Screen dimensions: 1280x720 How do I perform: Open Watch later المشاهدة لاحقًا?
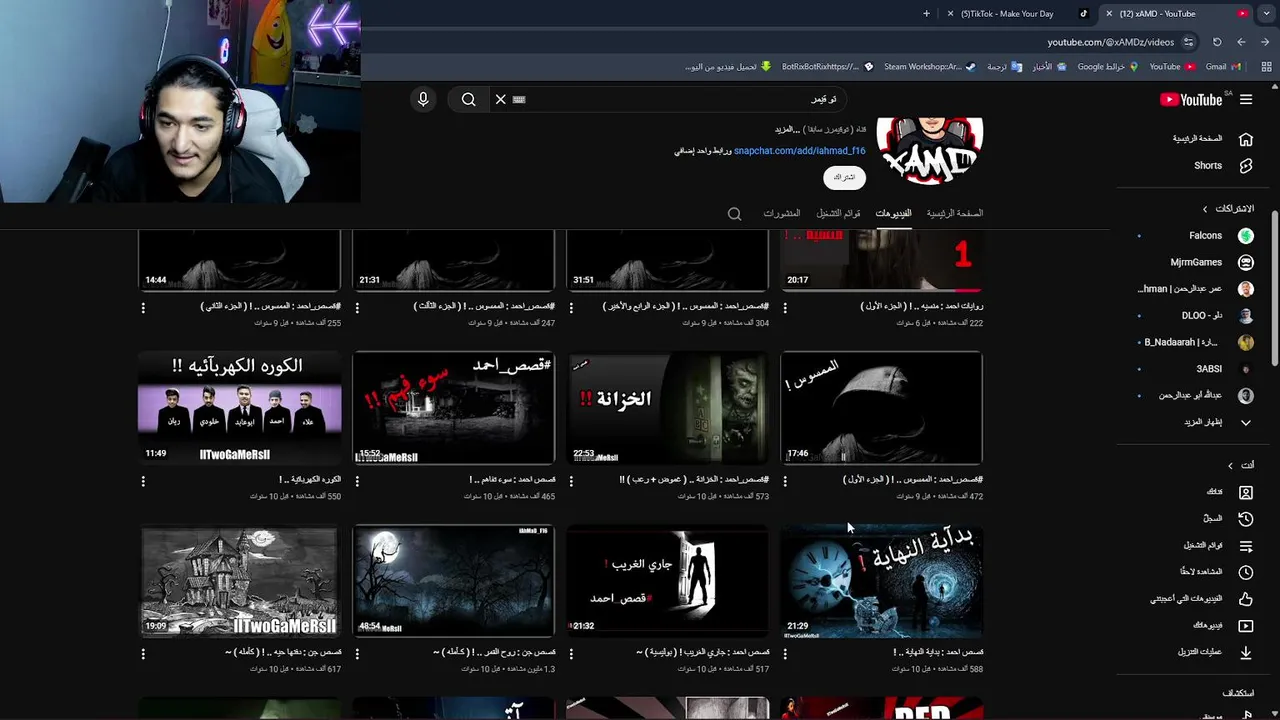pos(1217,572)
